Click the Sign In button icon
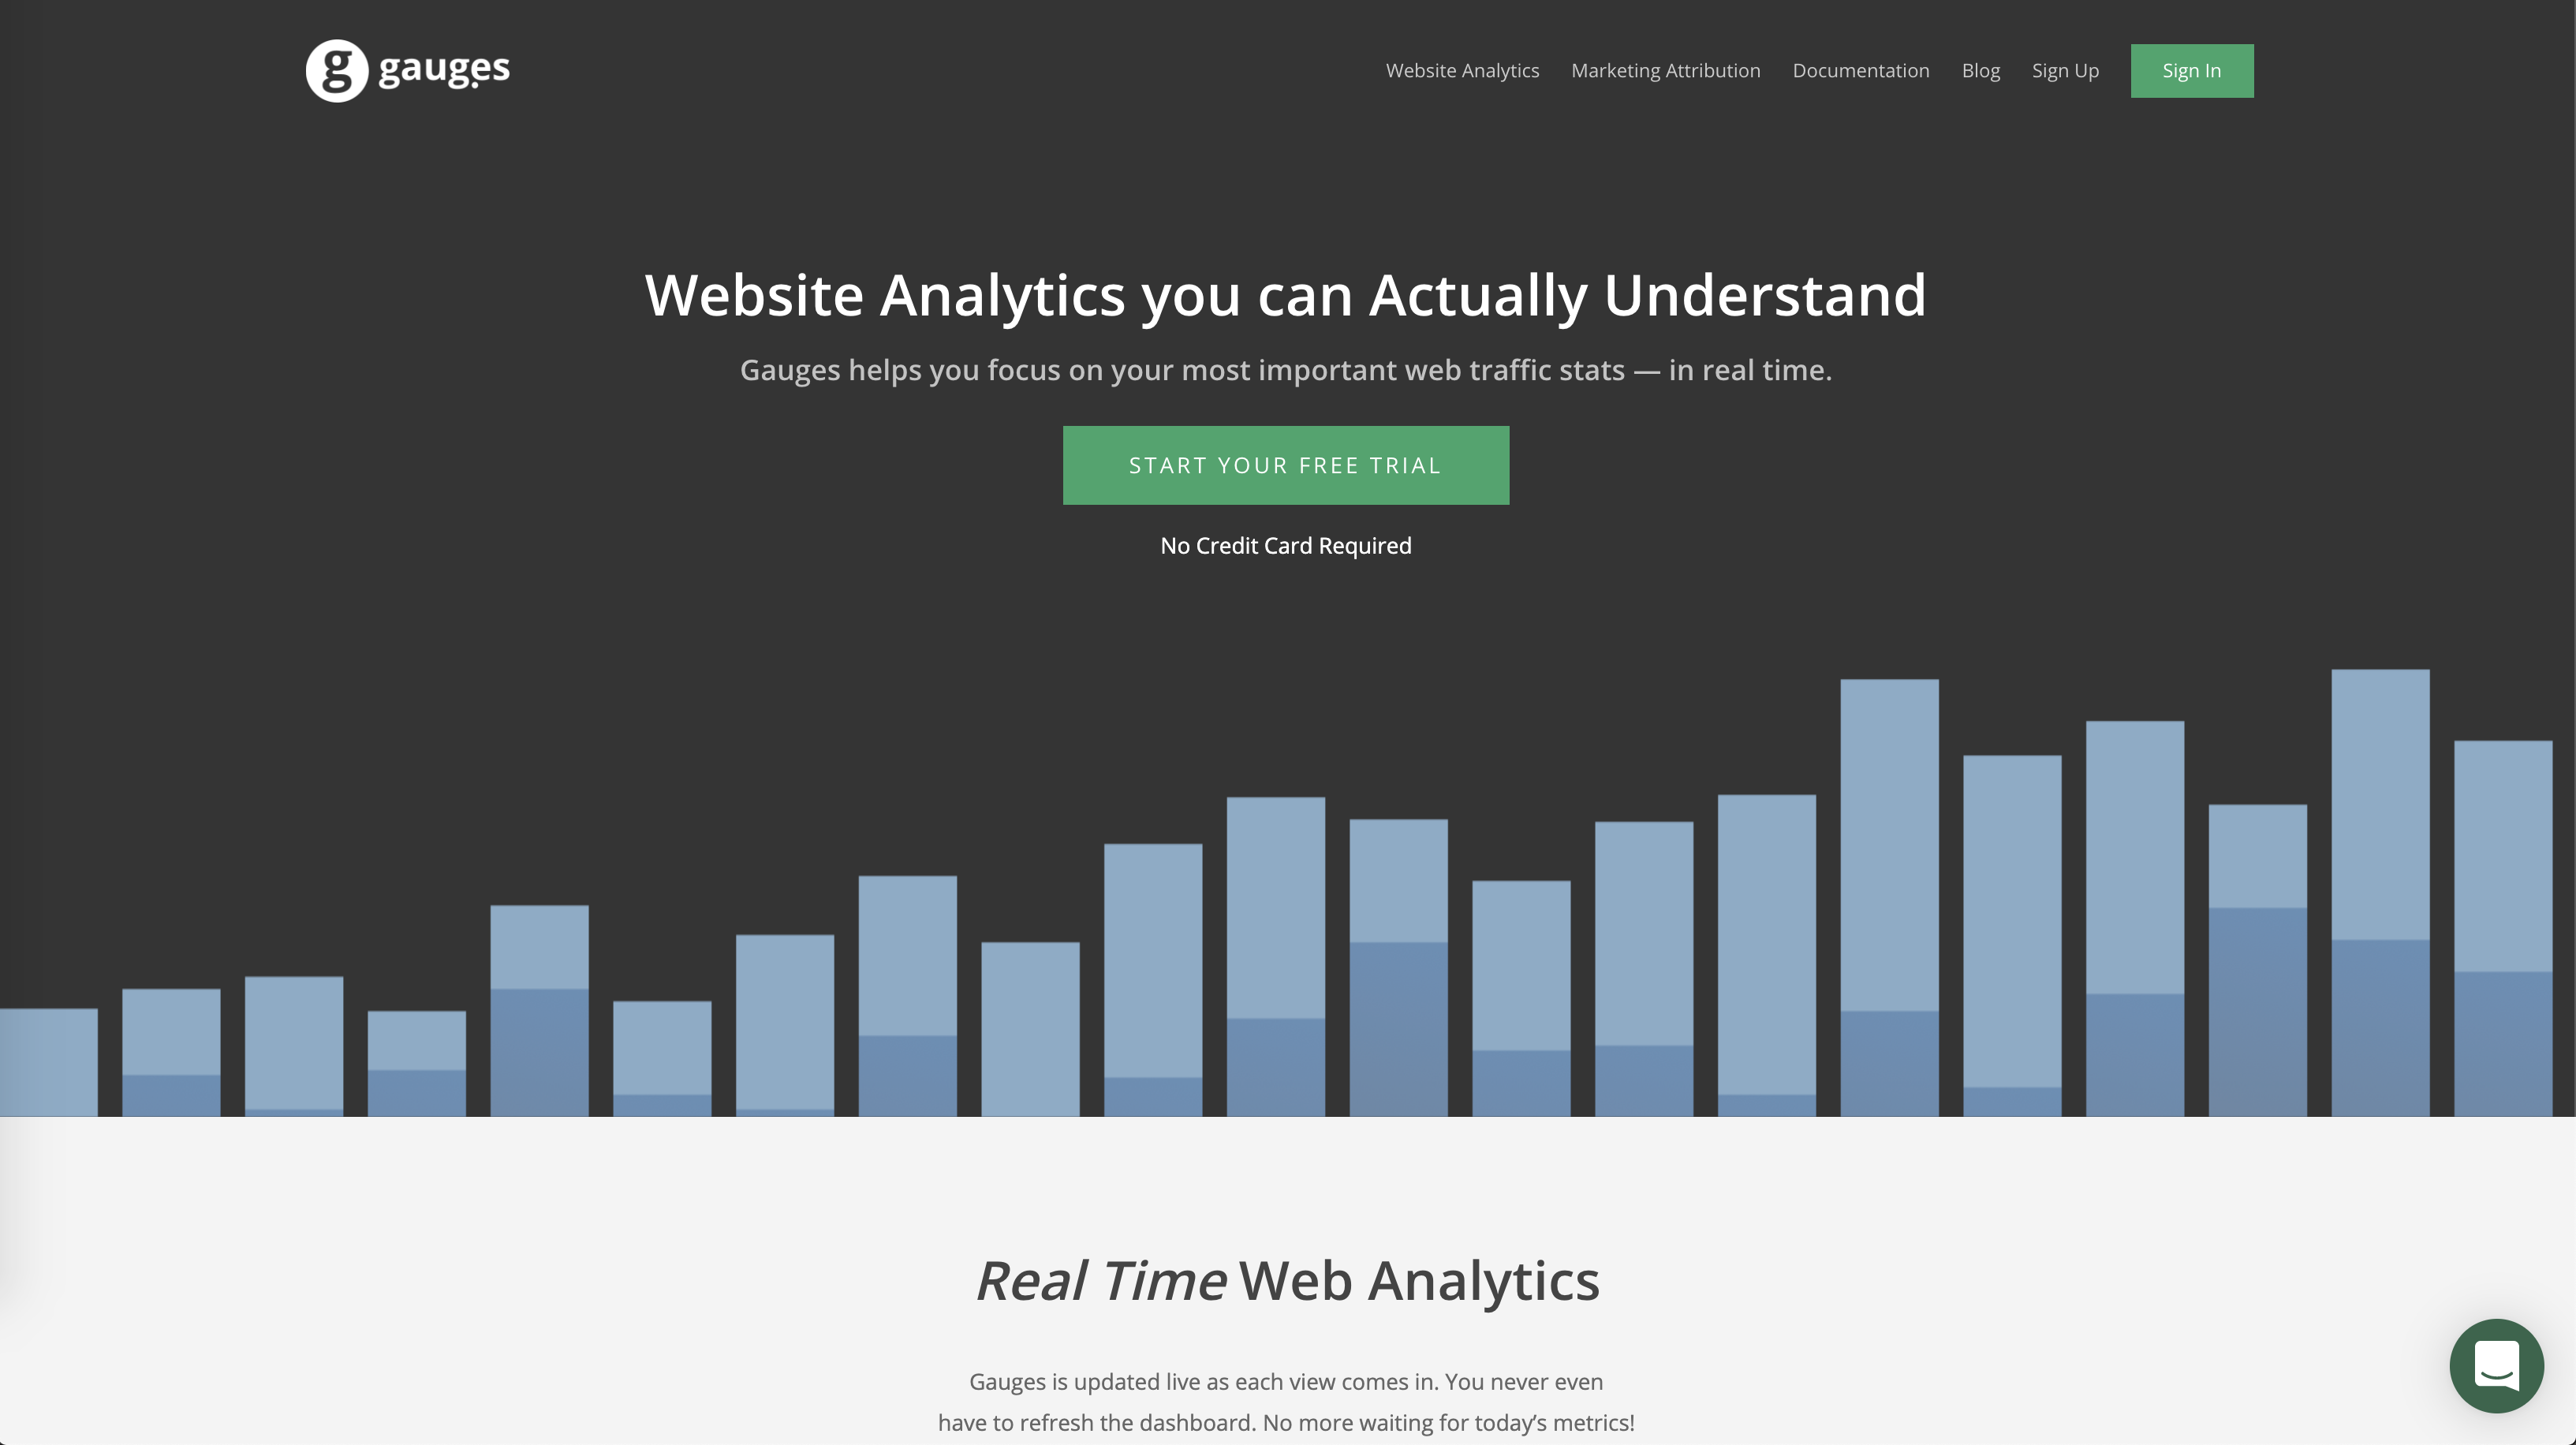This screenshot has width=2576, height=1445. coord(2190,69)
